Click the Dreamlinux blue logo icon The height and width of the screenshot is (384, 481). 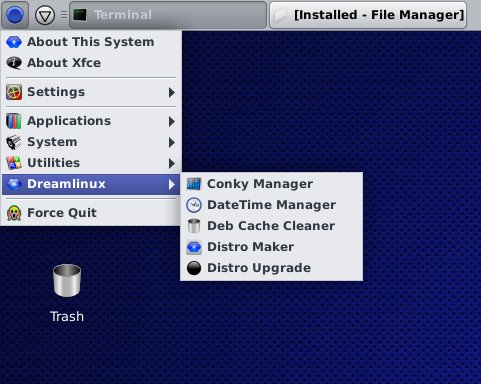[14, 184]
